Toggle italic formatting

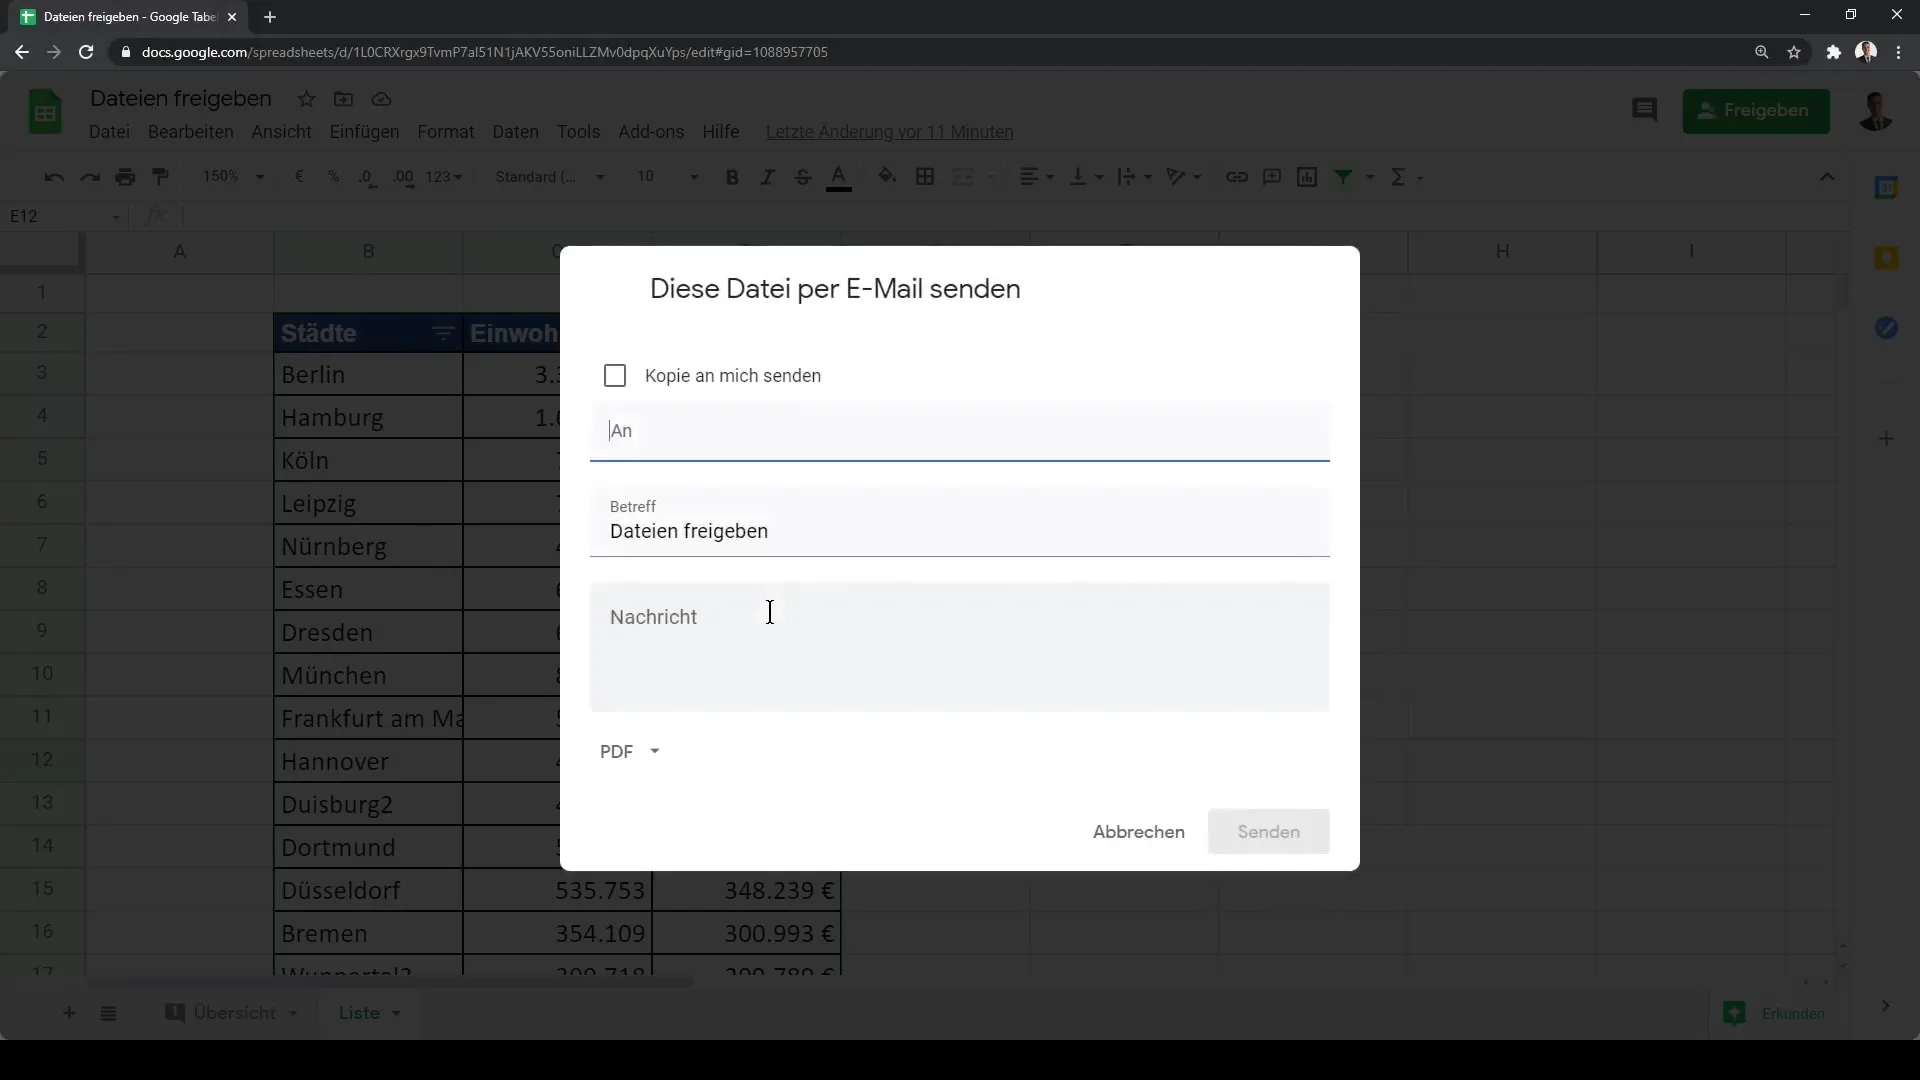coord(767,177)
